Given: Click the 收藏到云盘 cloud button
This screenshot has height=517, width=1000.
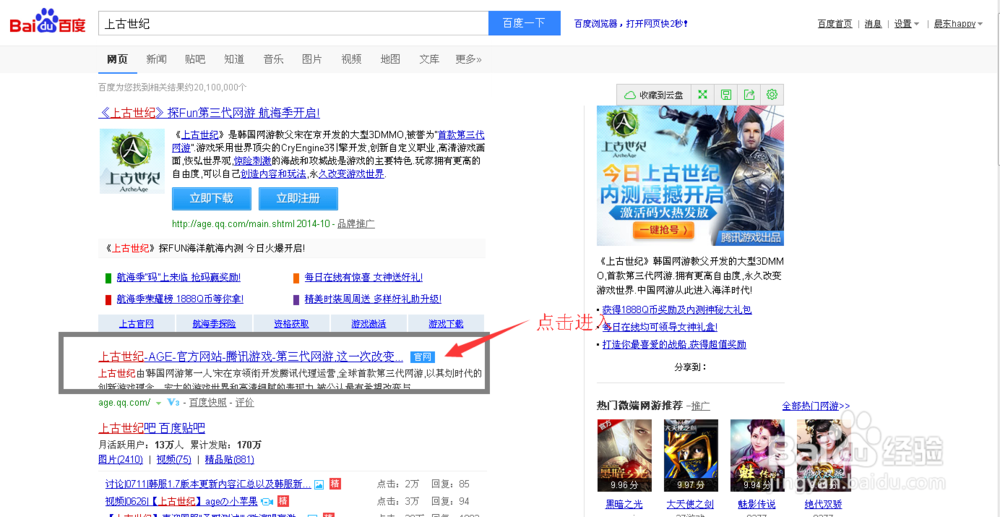Looking at the screenshot, I should (653, 94).
